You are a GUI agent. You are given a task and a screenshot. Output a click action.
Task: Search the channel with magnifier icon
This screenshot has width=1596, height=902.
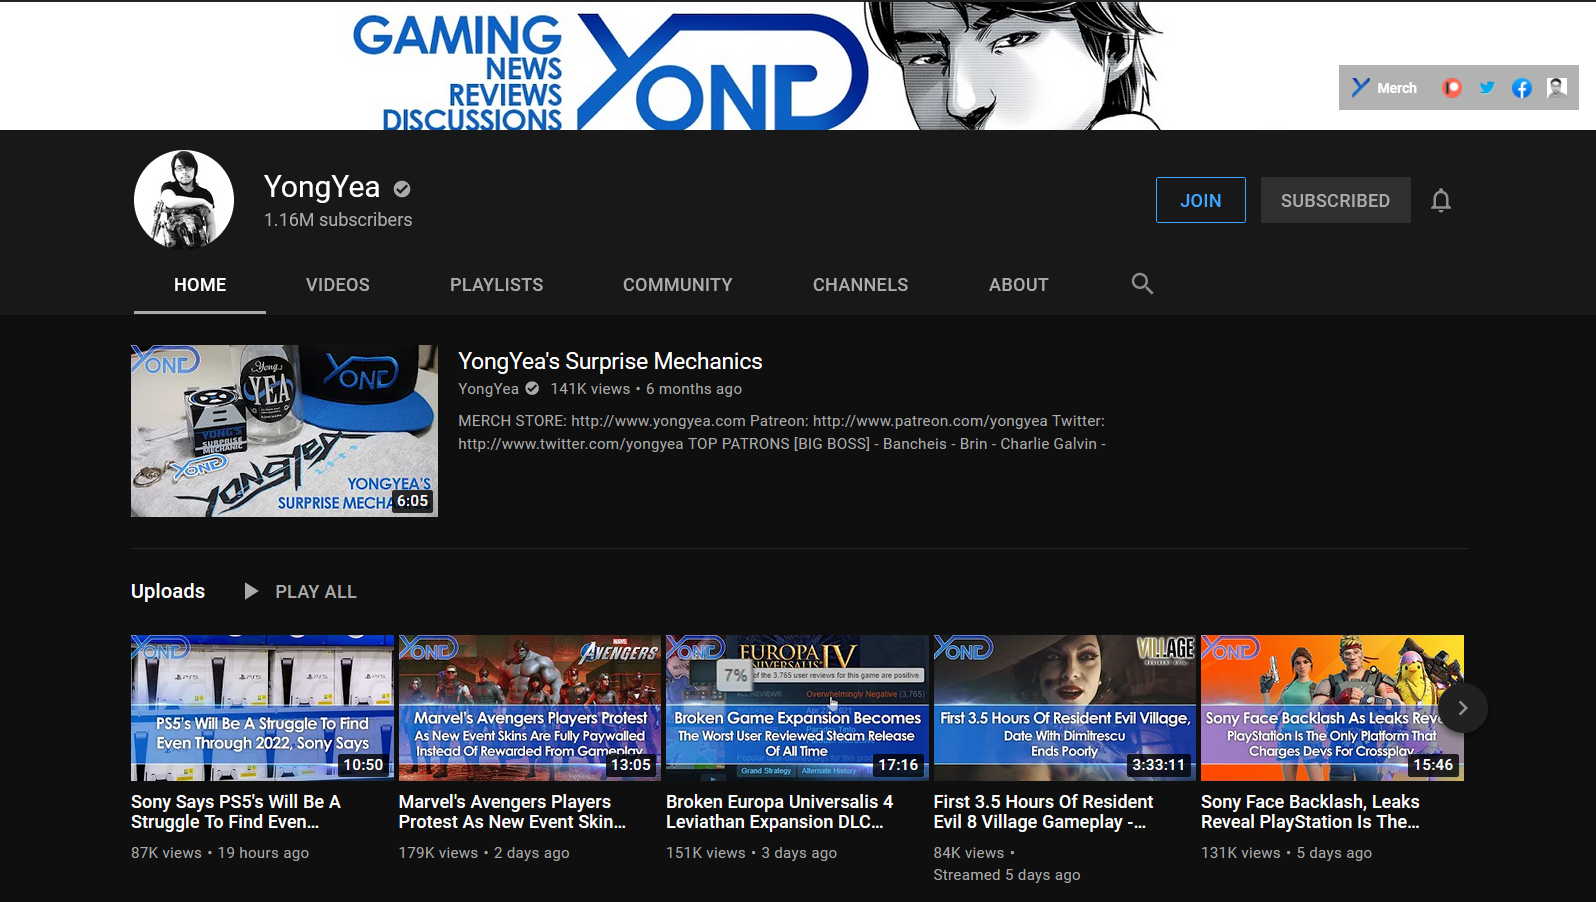[1142, 284]
